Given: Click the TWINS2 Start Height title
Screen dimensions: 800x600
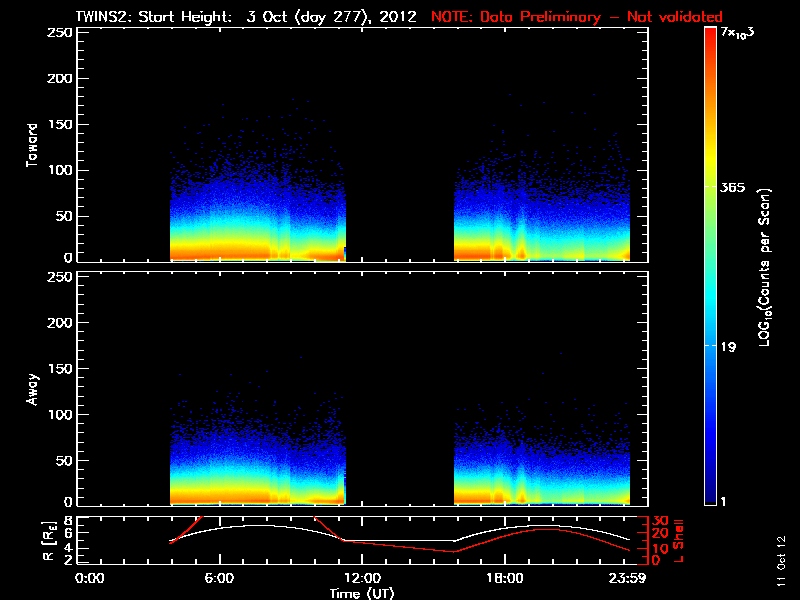Looking at the screenshot, I should [246, 17].
